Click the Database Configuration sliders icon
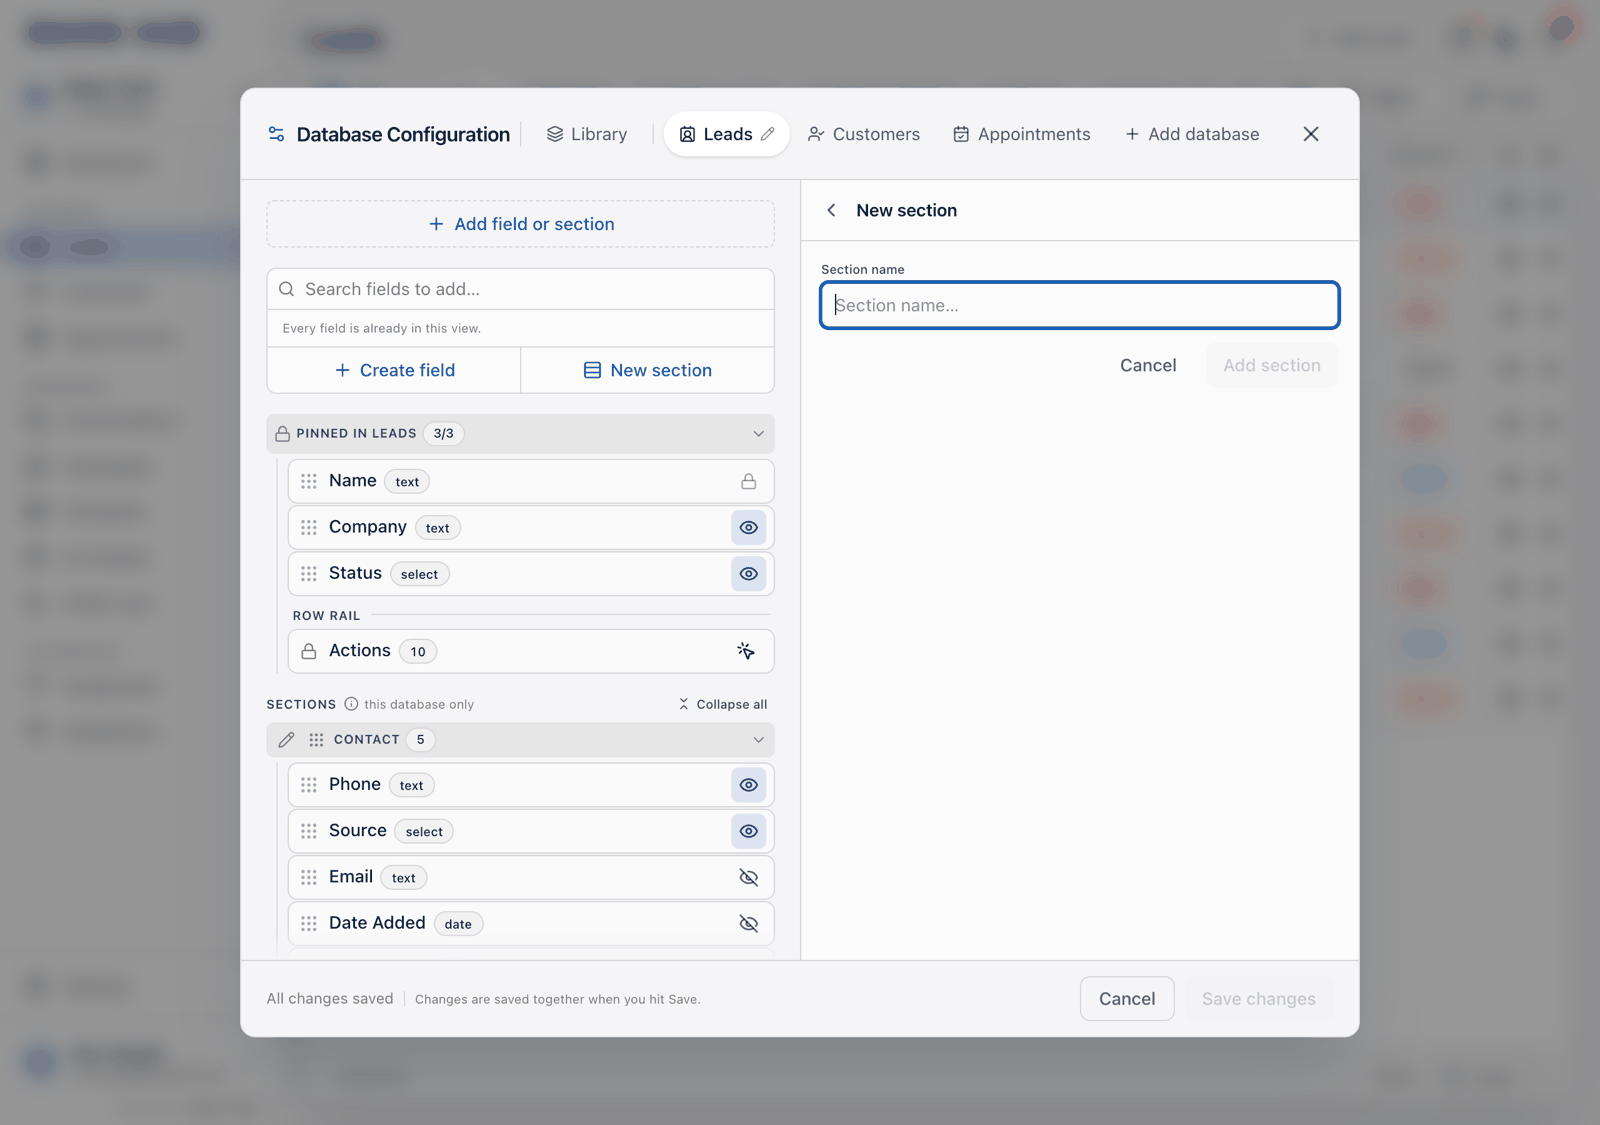 tap(276, 134)
